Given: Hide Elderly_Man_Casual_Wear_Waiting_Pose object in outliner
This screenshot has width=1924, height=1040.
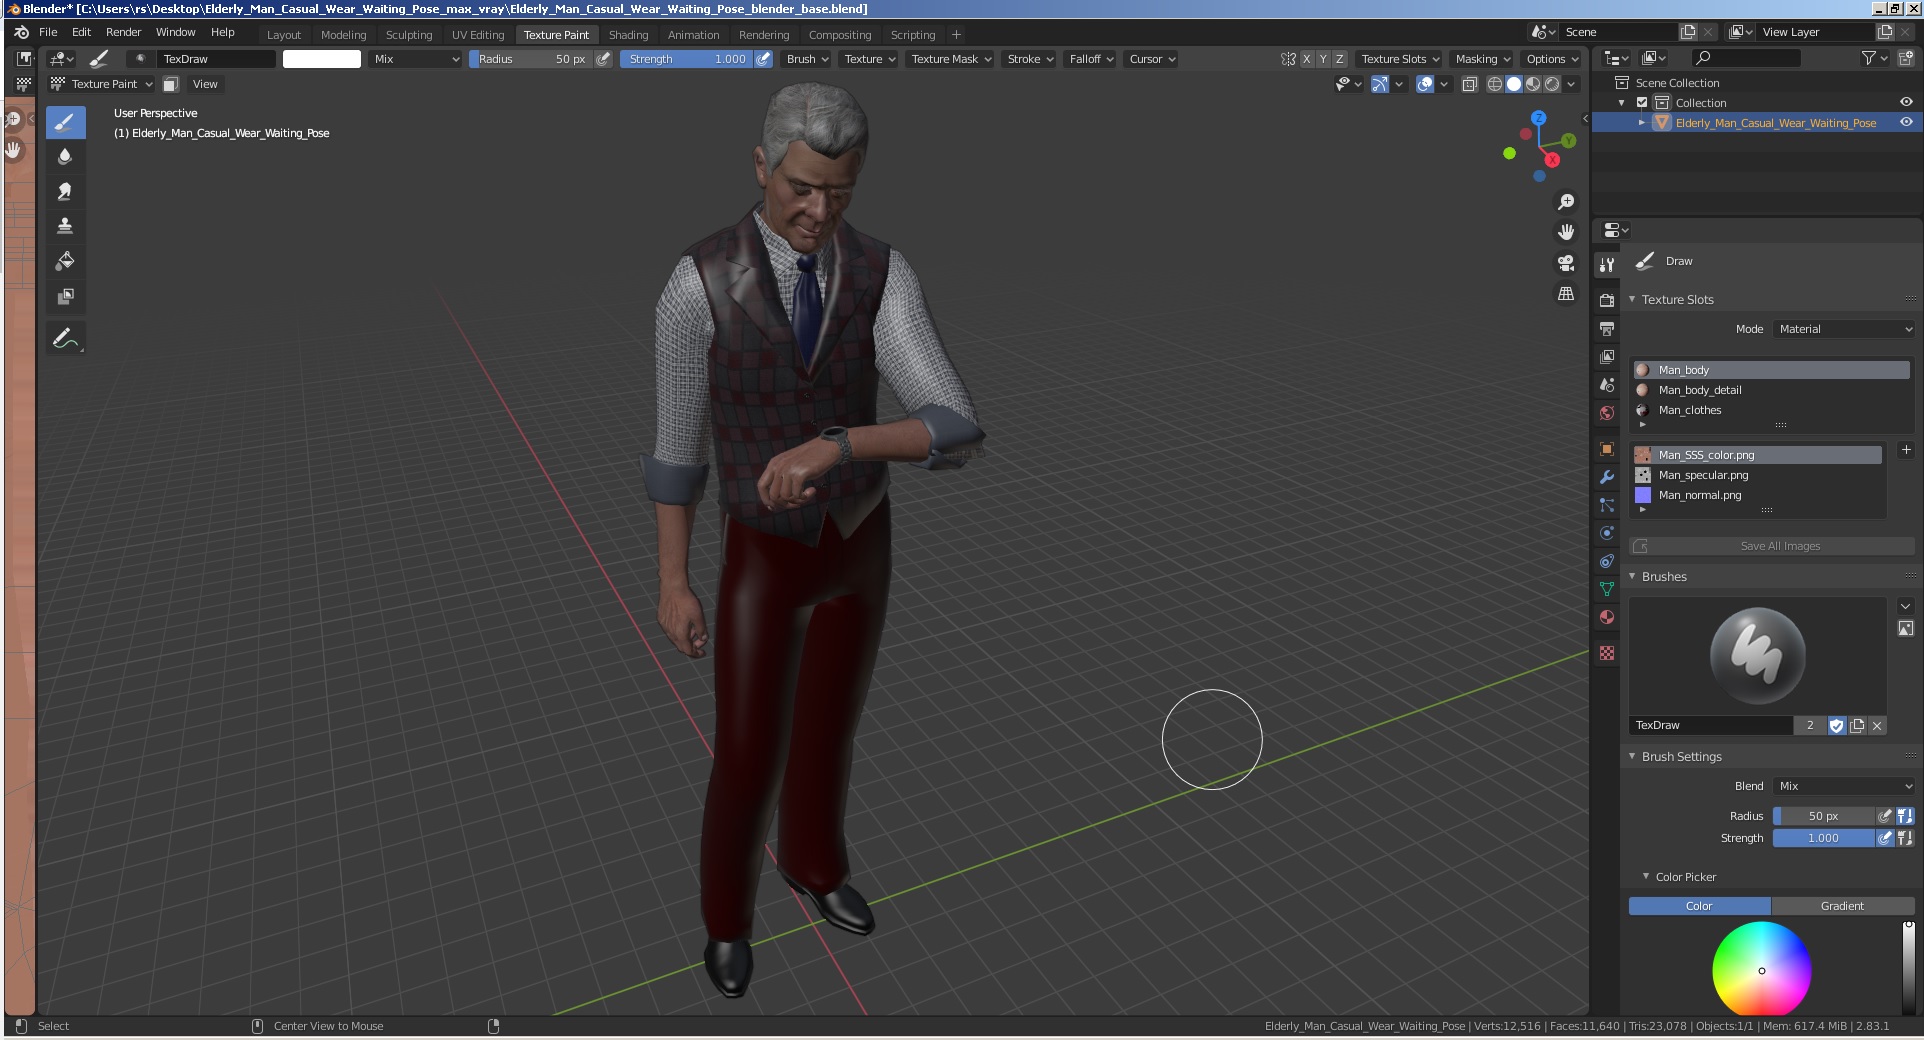Looking at the screenshot, I should click(x=1906, y=123).
